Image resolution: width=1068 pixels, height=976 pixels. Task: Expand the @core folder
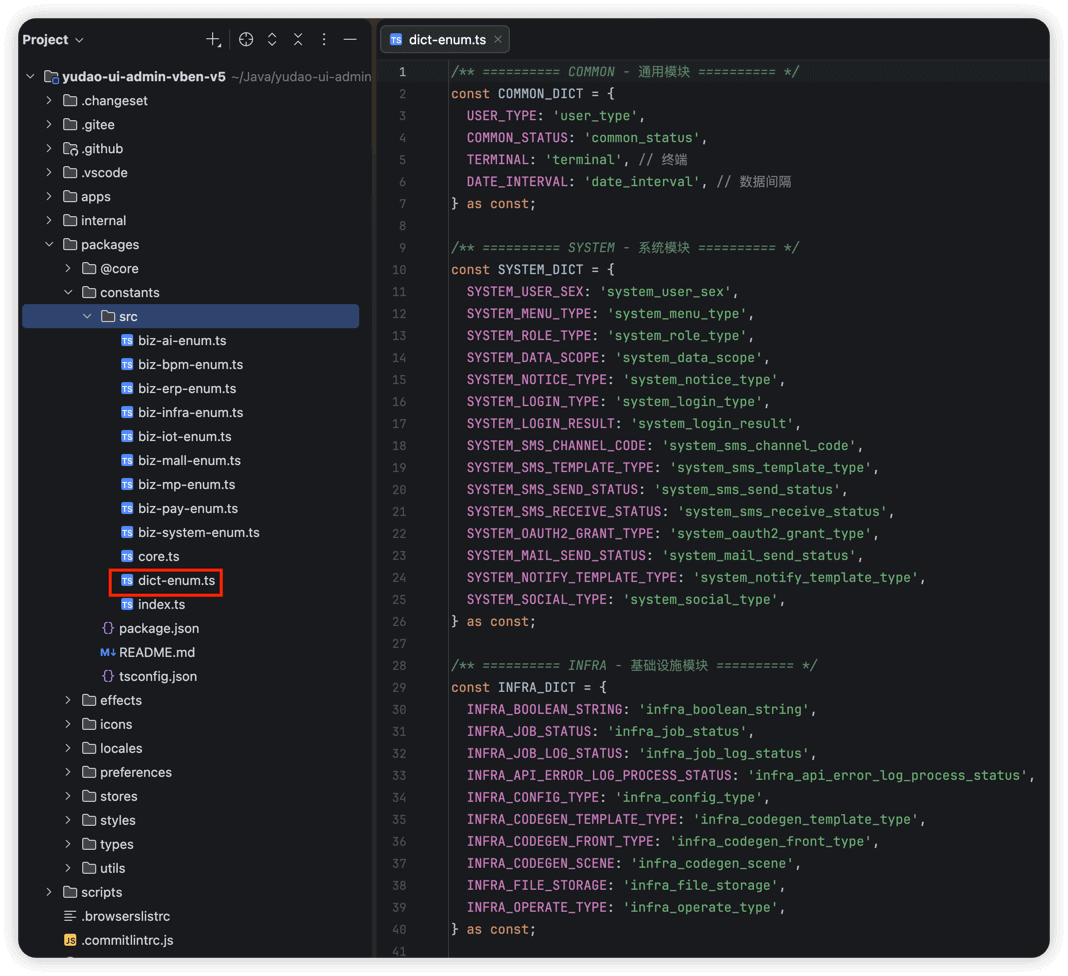68,268
